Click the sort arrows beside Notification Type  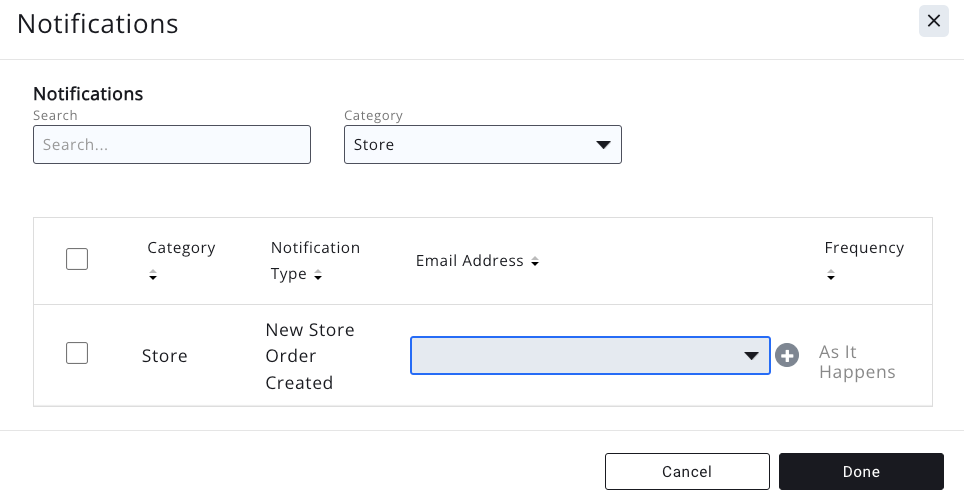click(x=318, y=275)
